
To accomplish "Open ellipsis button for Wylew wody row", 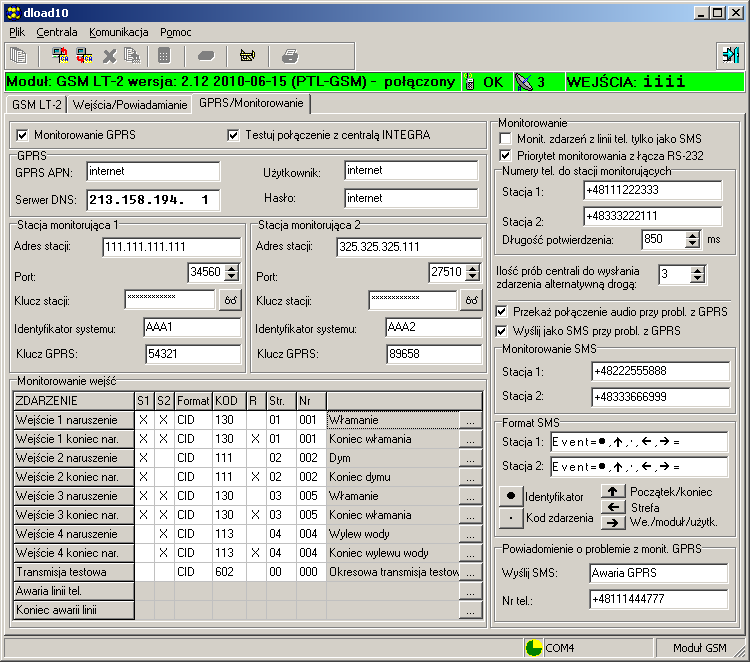I will coord(471,534).
